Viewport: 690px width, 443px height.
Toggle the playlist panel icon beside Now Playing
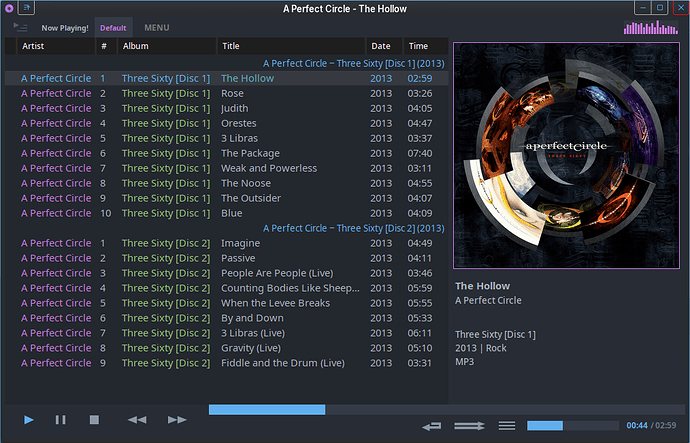(x=20, y=27)
